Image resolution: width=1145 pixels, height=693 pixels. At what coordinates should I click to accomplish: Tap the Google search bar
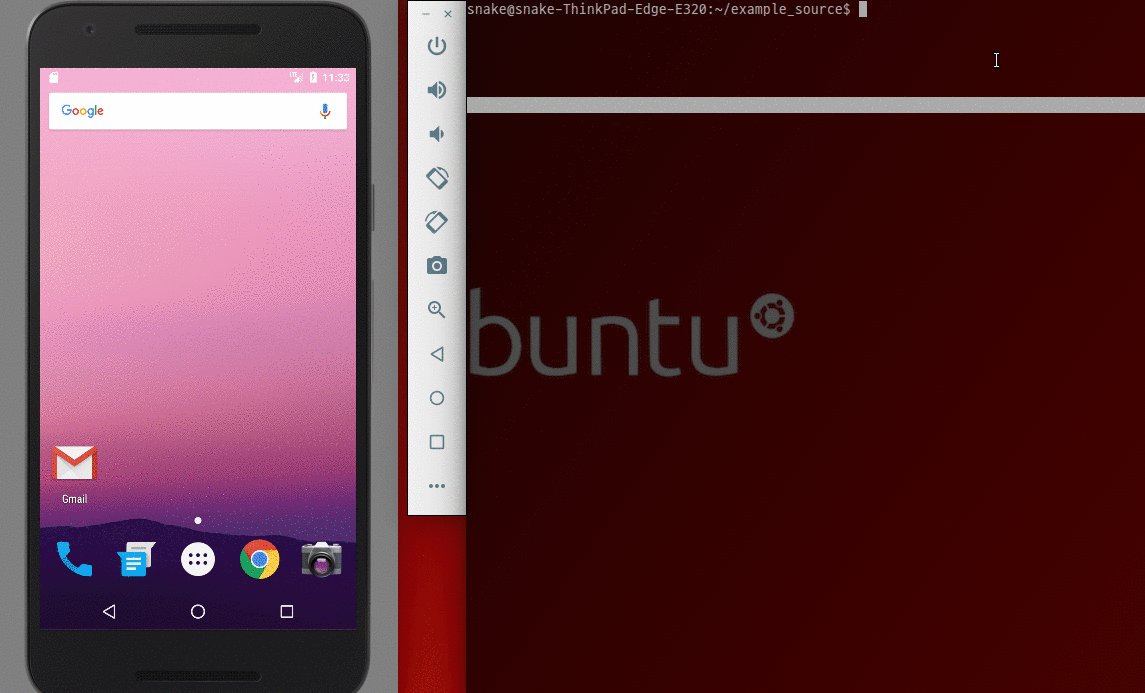point(198,111)
